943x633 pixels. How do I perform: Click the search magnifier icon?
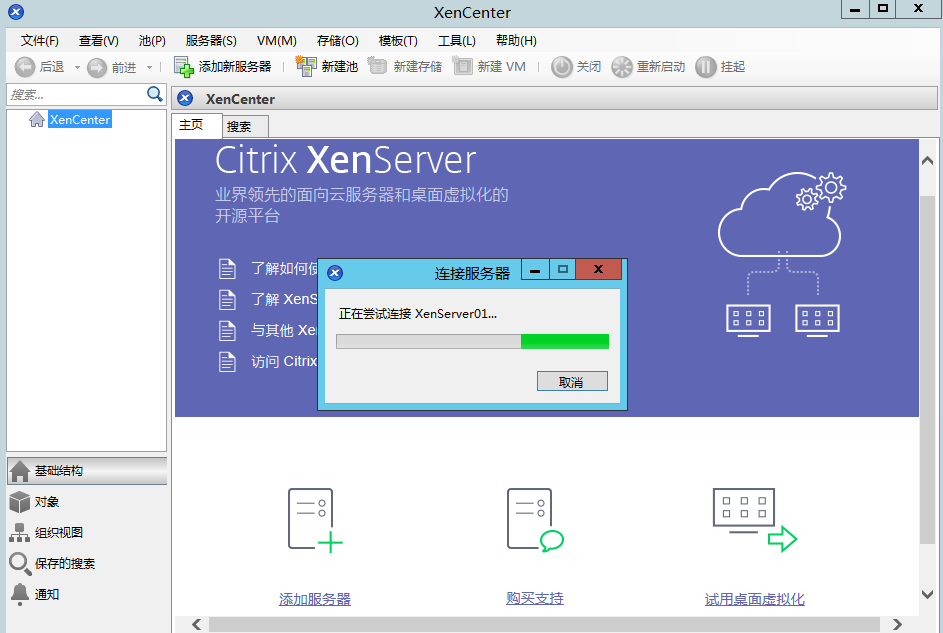[155, 94]
